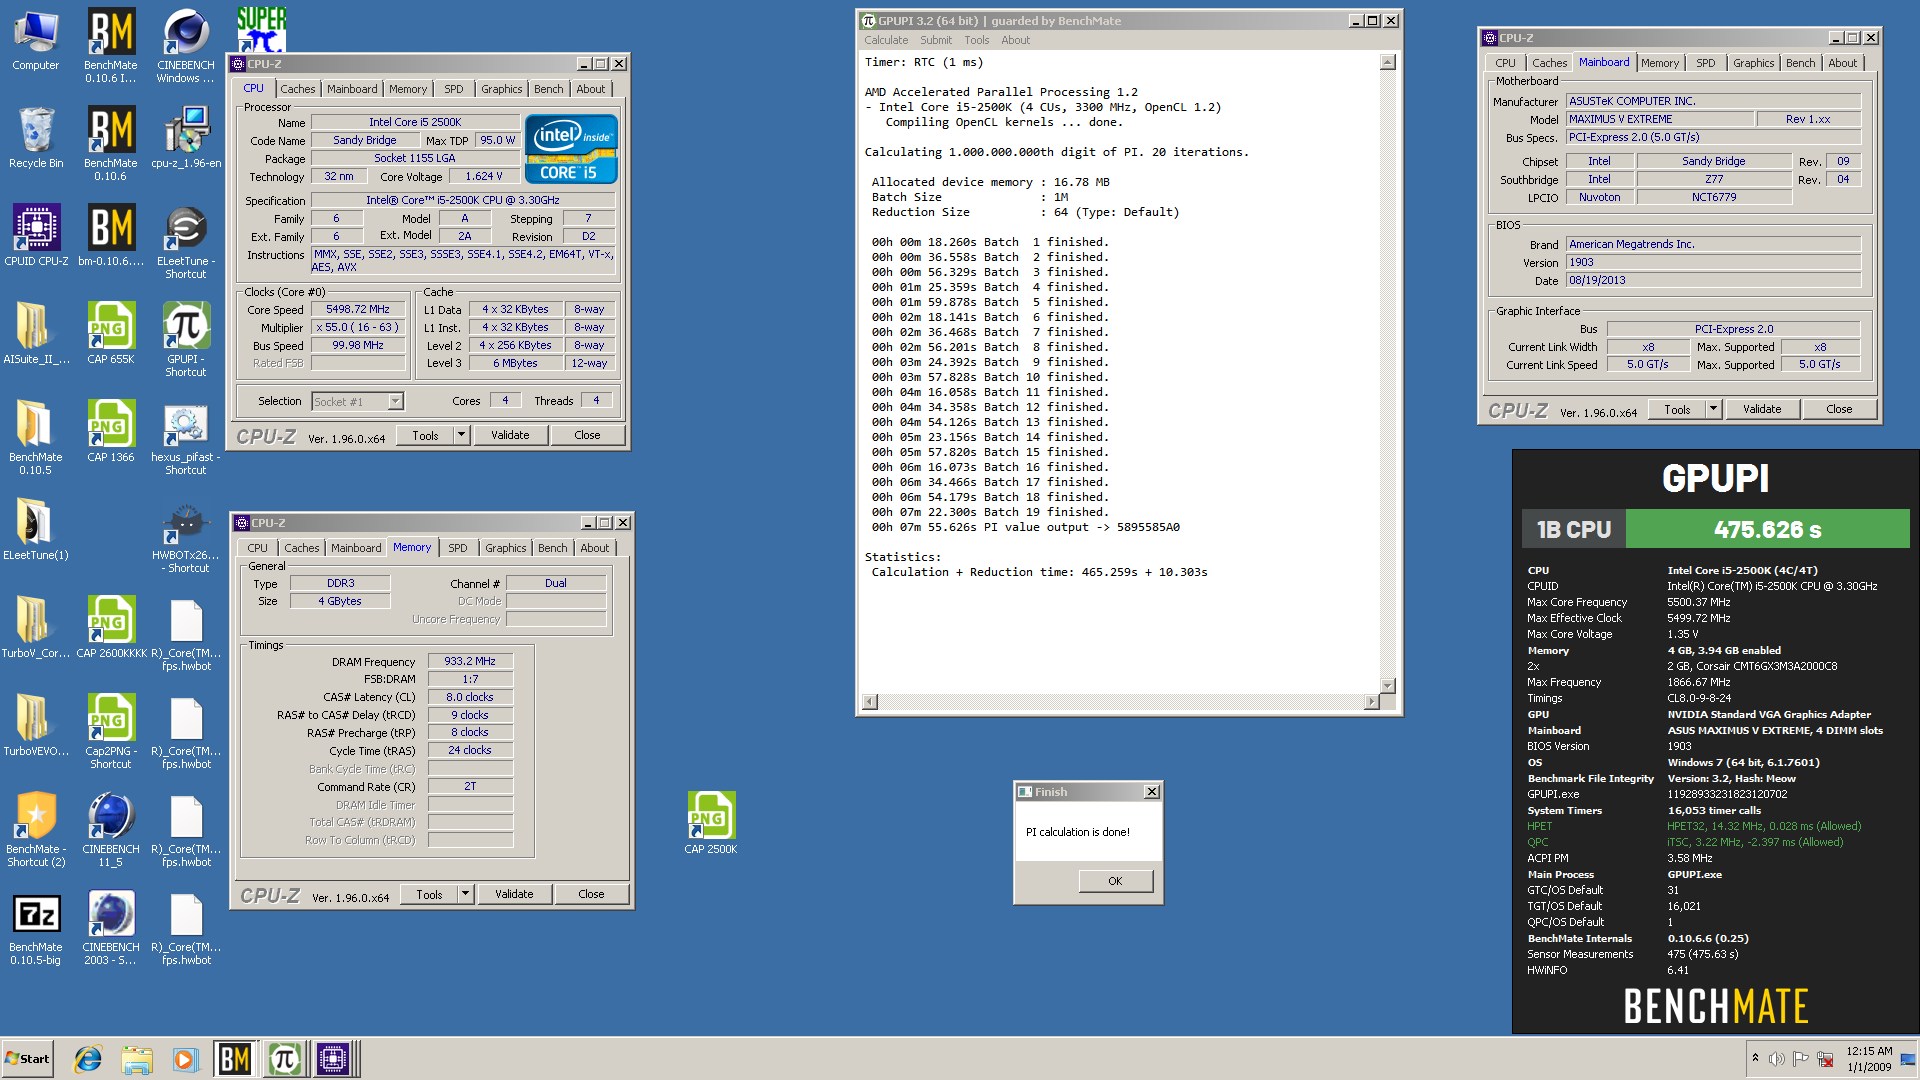Open CAP 2500K PNG file on desktop

[711, 823]
